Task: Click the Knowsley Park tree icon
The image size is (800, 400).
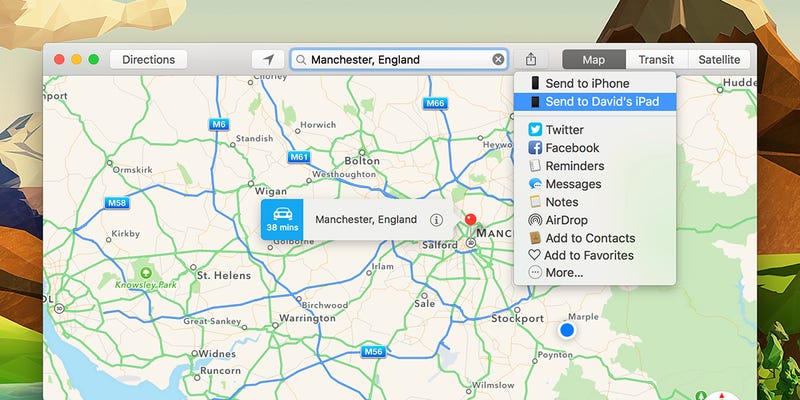Action: [146, 271]
